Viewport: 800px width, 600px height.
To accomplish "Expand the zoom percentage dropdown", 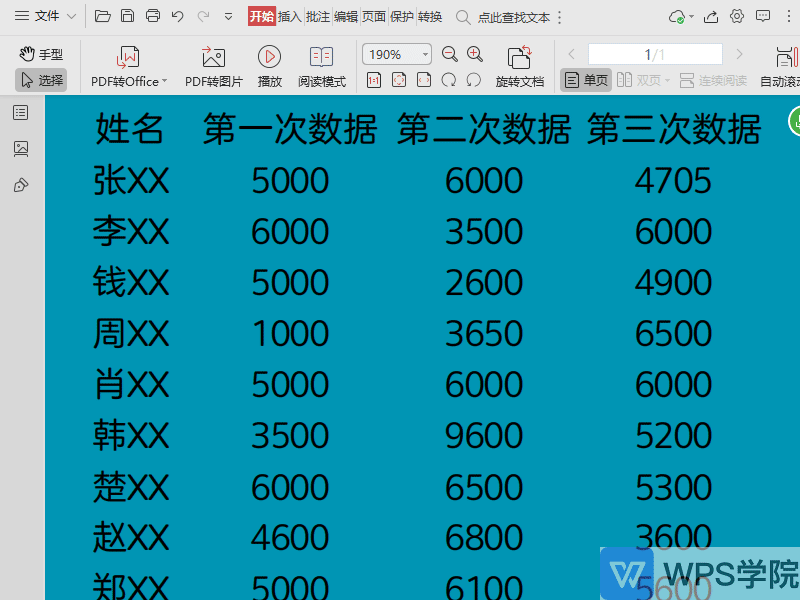I will click(424, 55).
